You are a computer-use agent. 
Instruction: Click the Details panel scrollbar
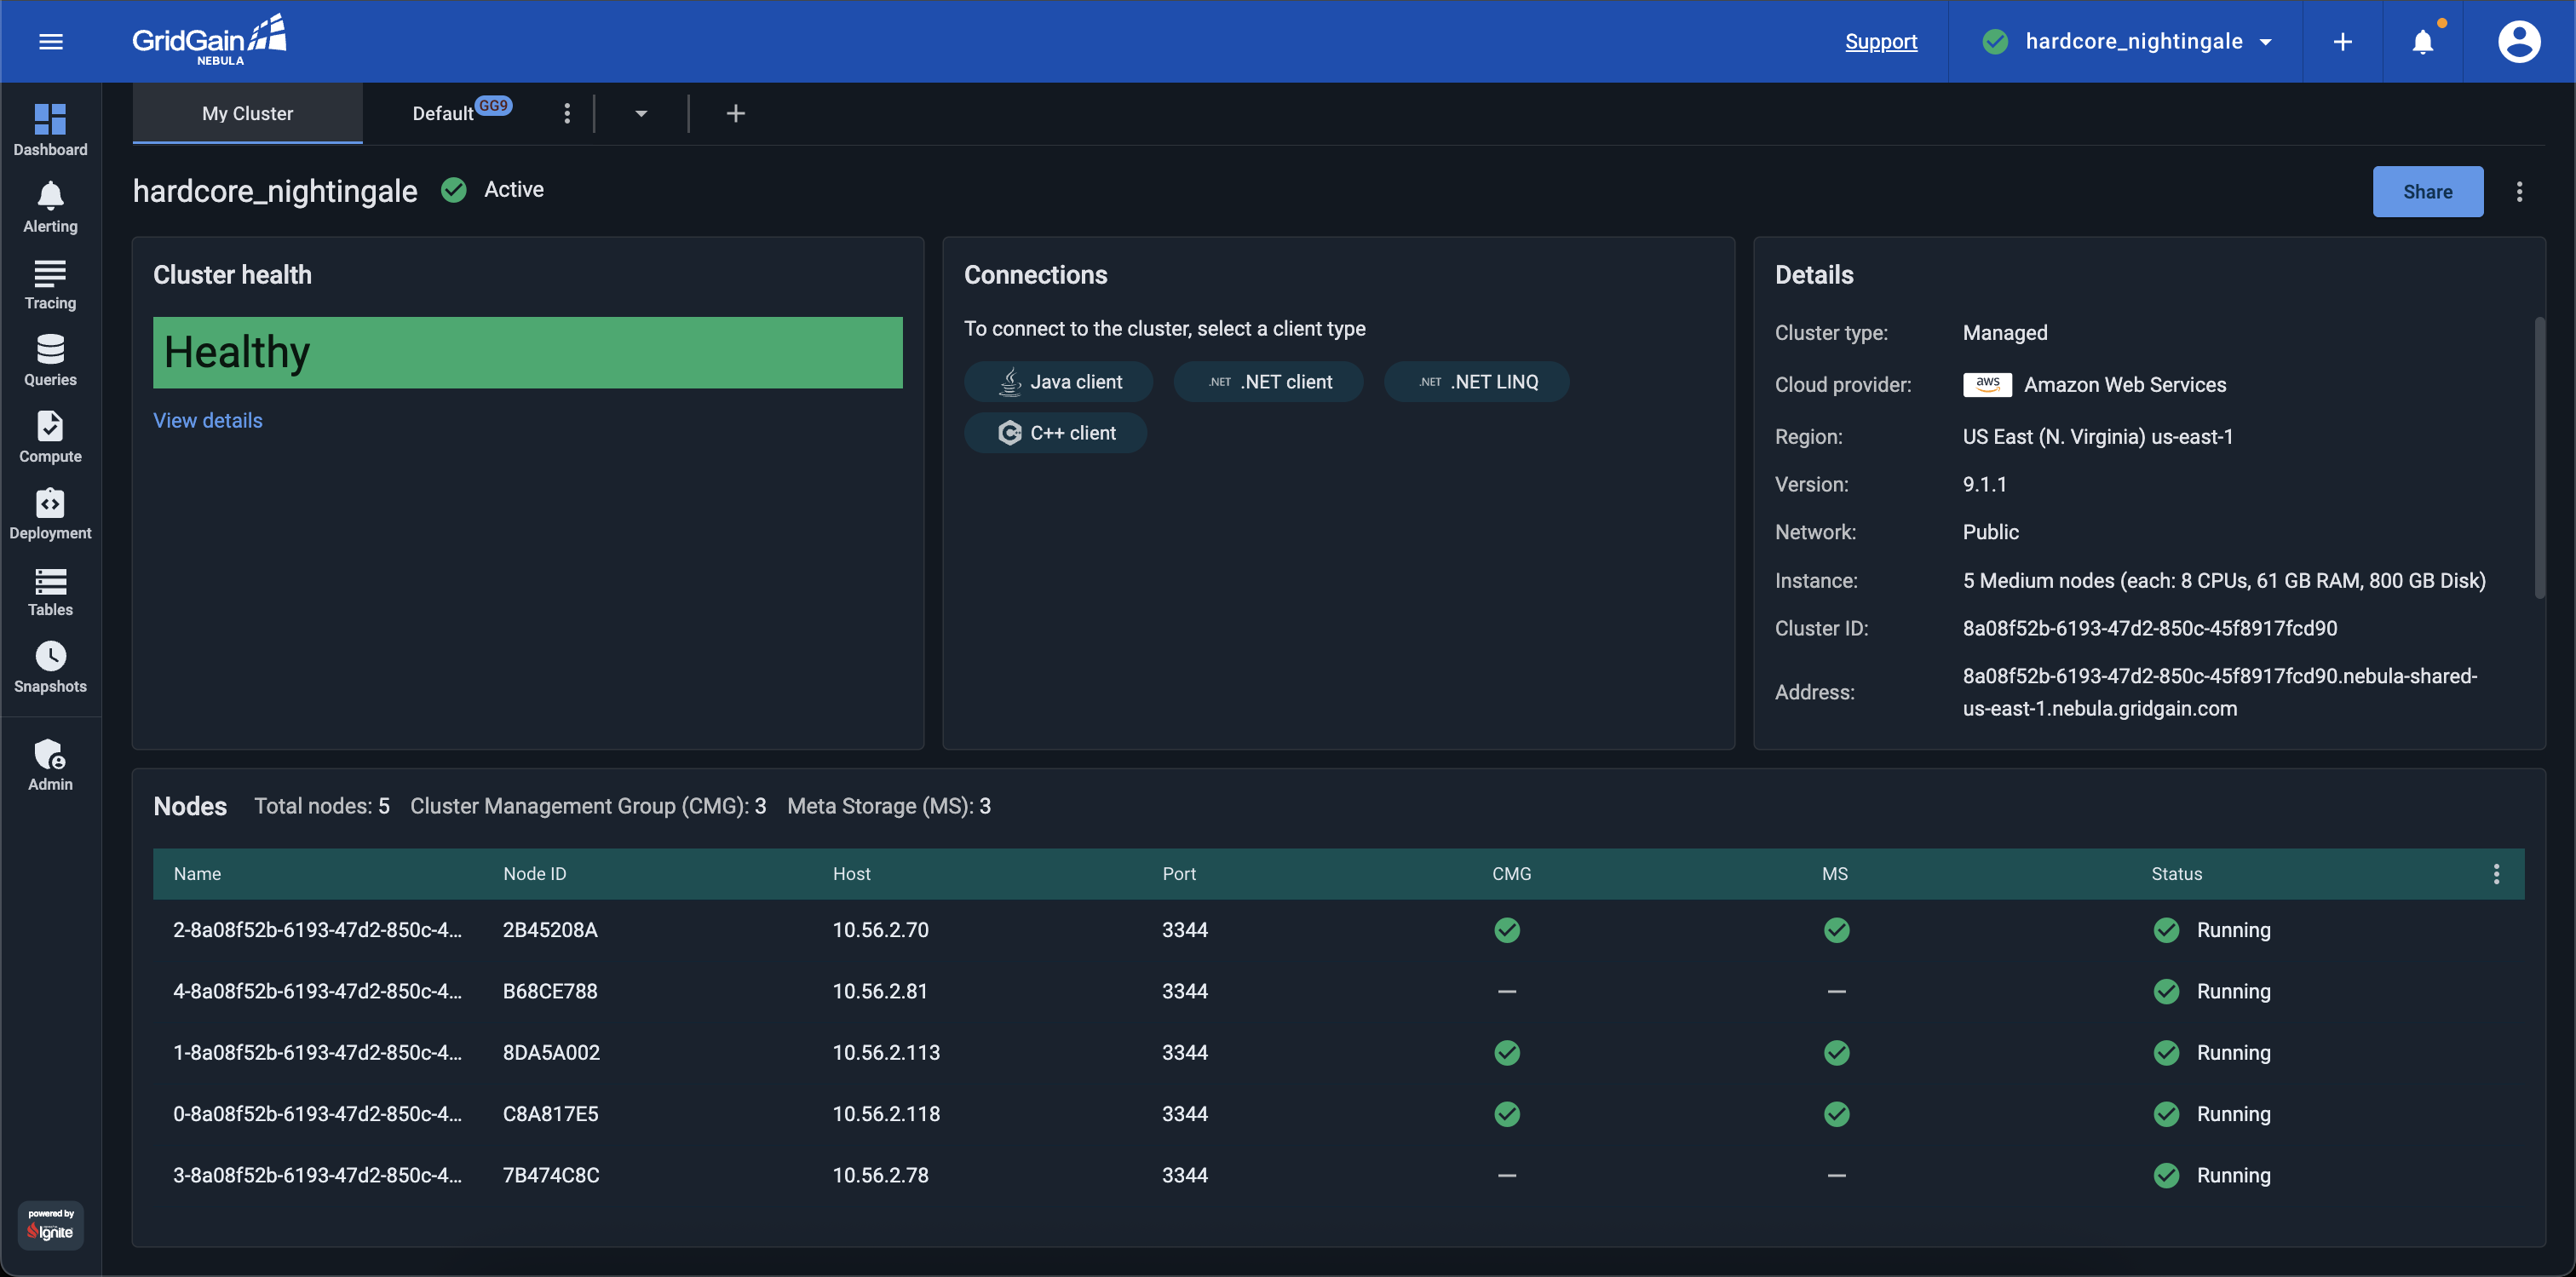click(2539, 457)
